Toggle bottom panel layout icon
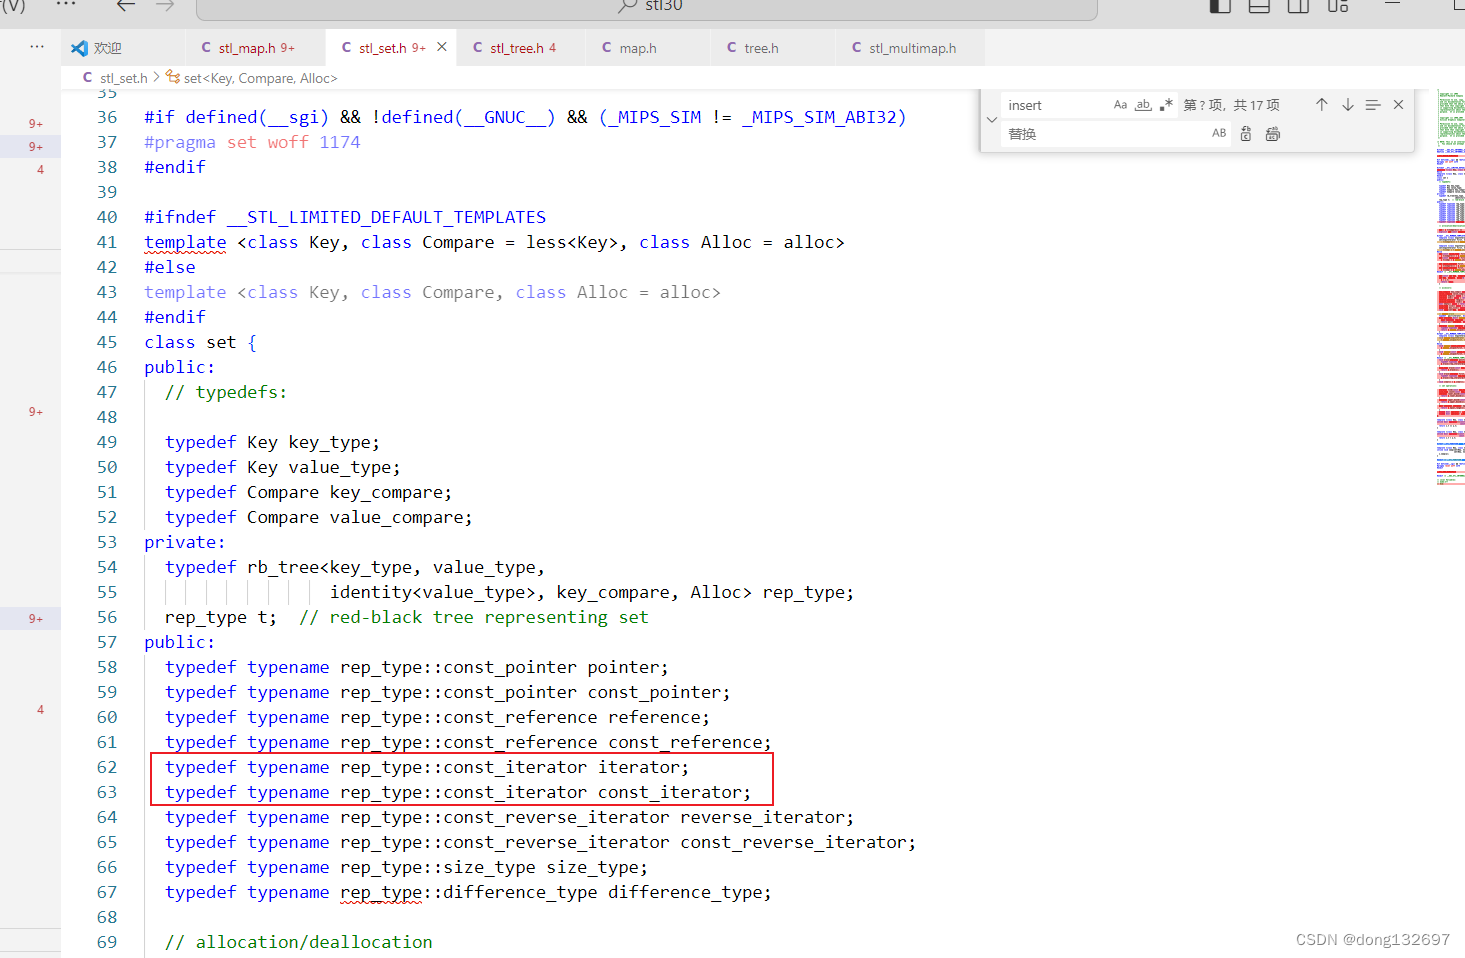The width and height of the screenshot is (1465, 958). pos(1259,6)
